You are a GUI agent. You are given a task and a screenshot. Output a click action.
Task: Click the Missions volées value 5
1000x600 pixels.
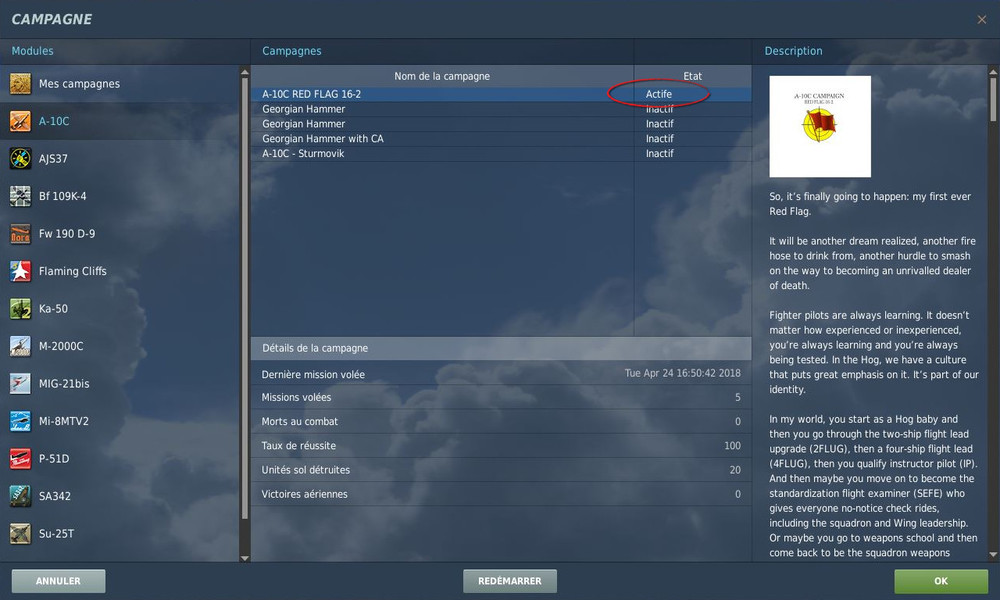pos(738,397)
